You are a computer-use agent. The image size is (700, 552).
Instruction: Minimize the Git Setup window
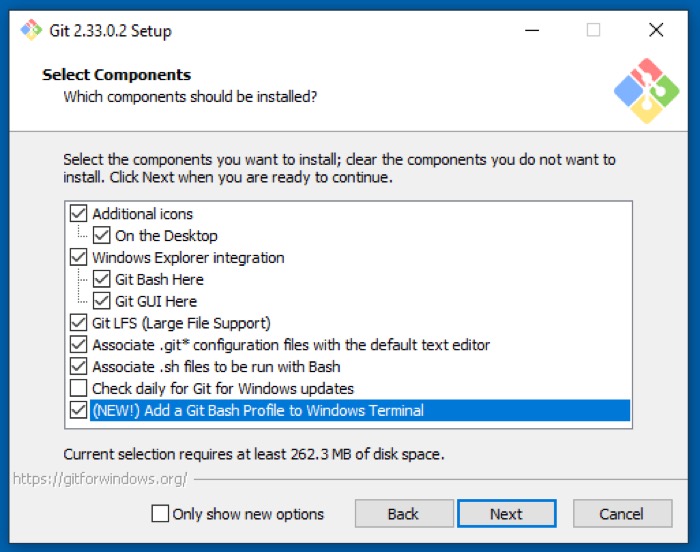[532, 30]
